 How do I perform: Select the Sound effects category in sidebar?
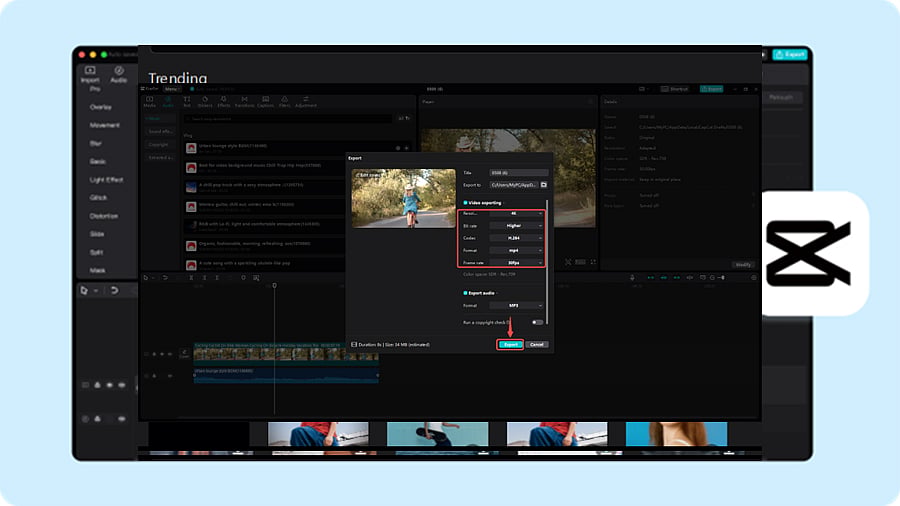coord(160,131)
